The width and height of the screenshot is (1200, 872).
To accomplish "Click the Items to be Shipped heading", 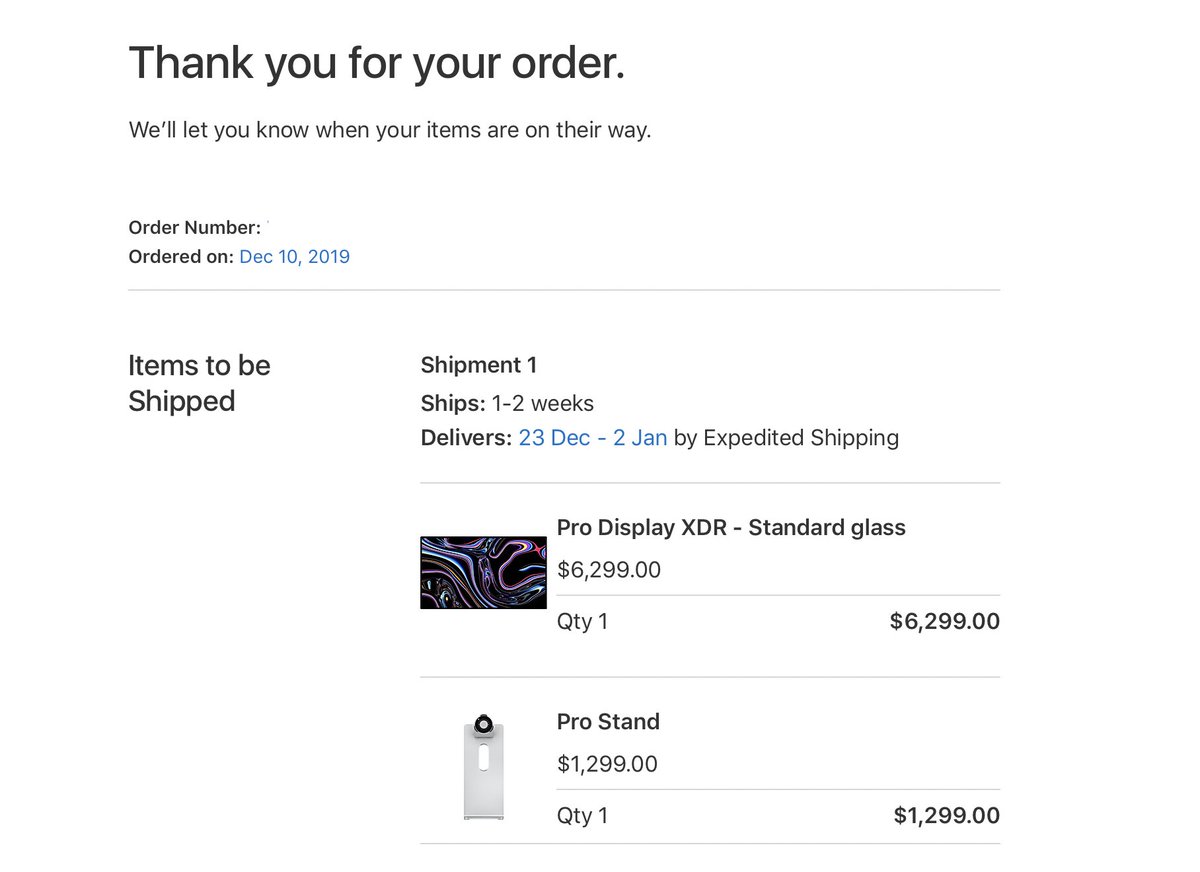I will click(x=199, y=383).
